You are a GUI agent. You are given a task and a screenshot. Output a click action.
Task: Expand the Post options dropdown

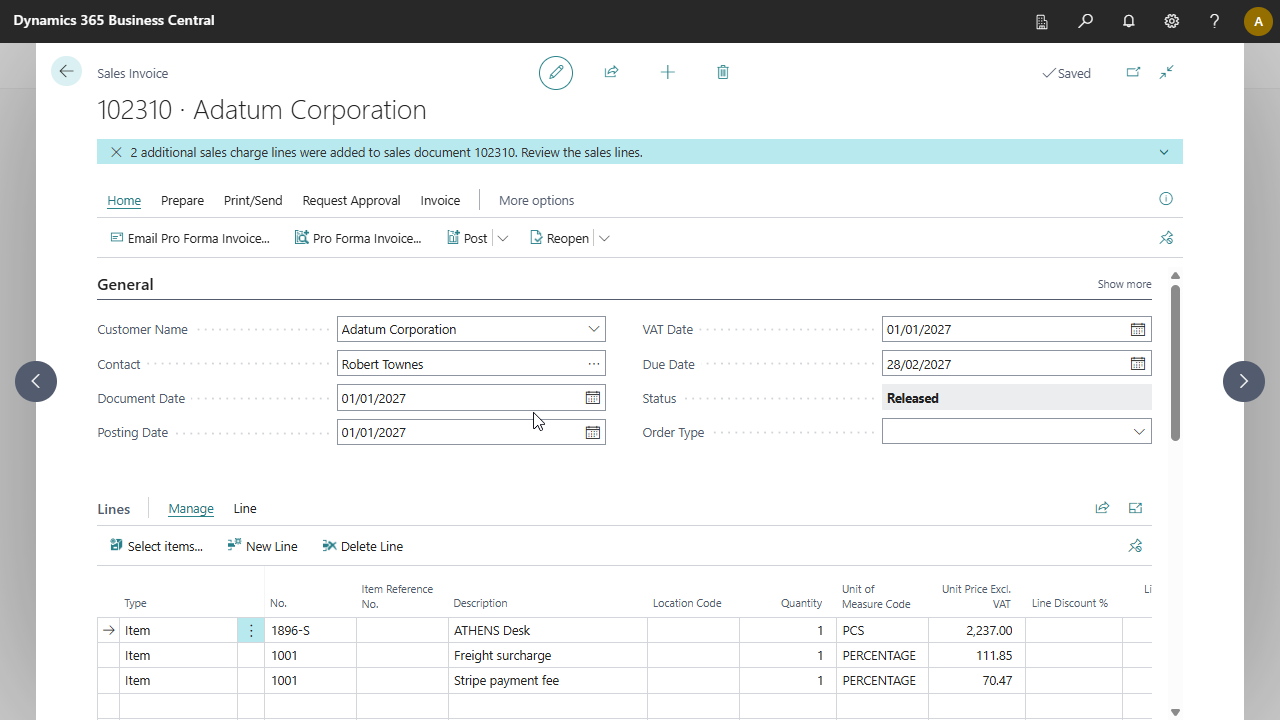tap(503, 238)
